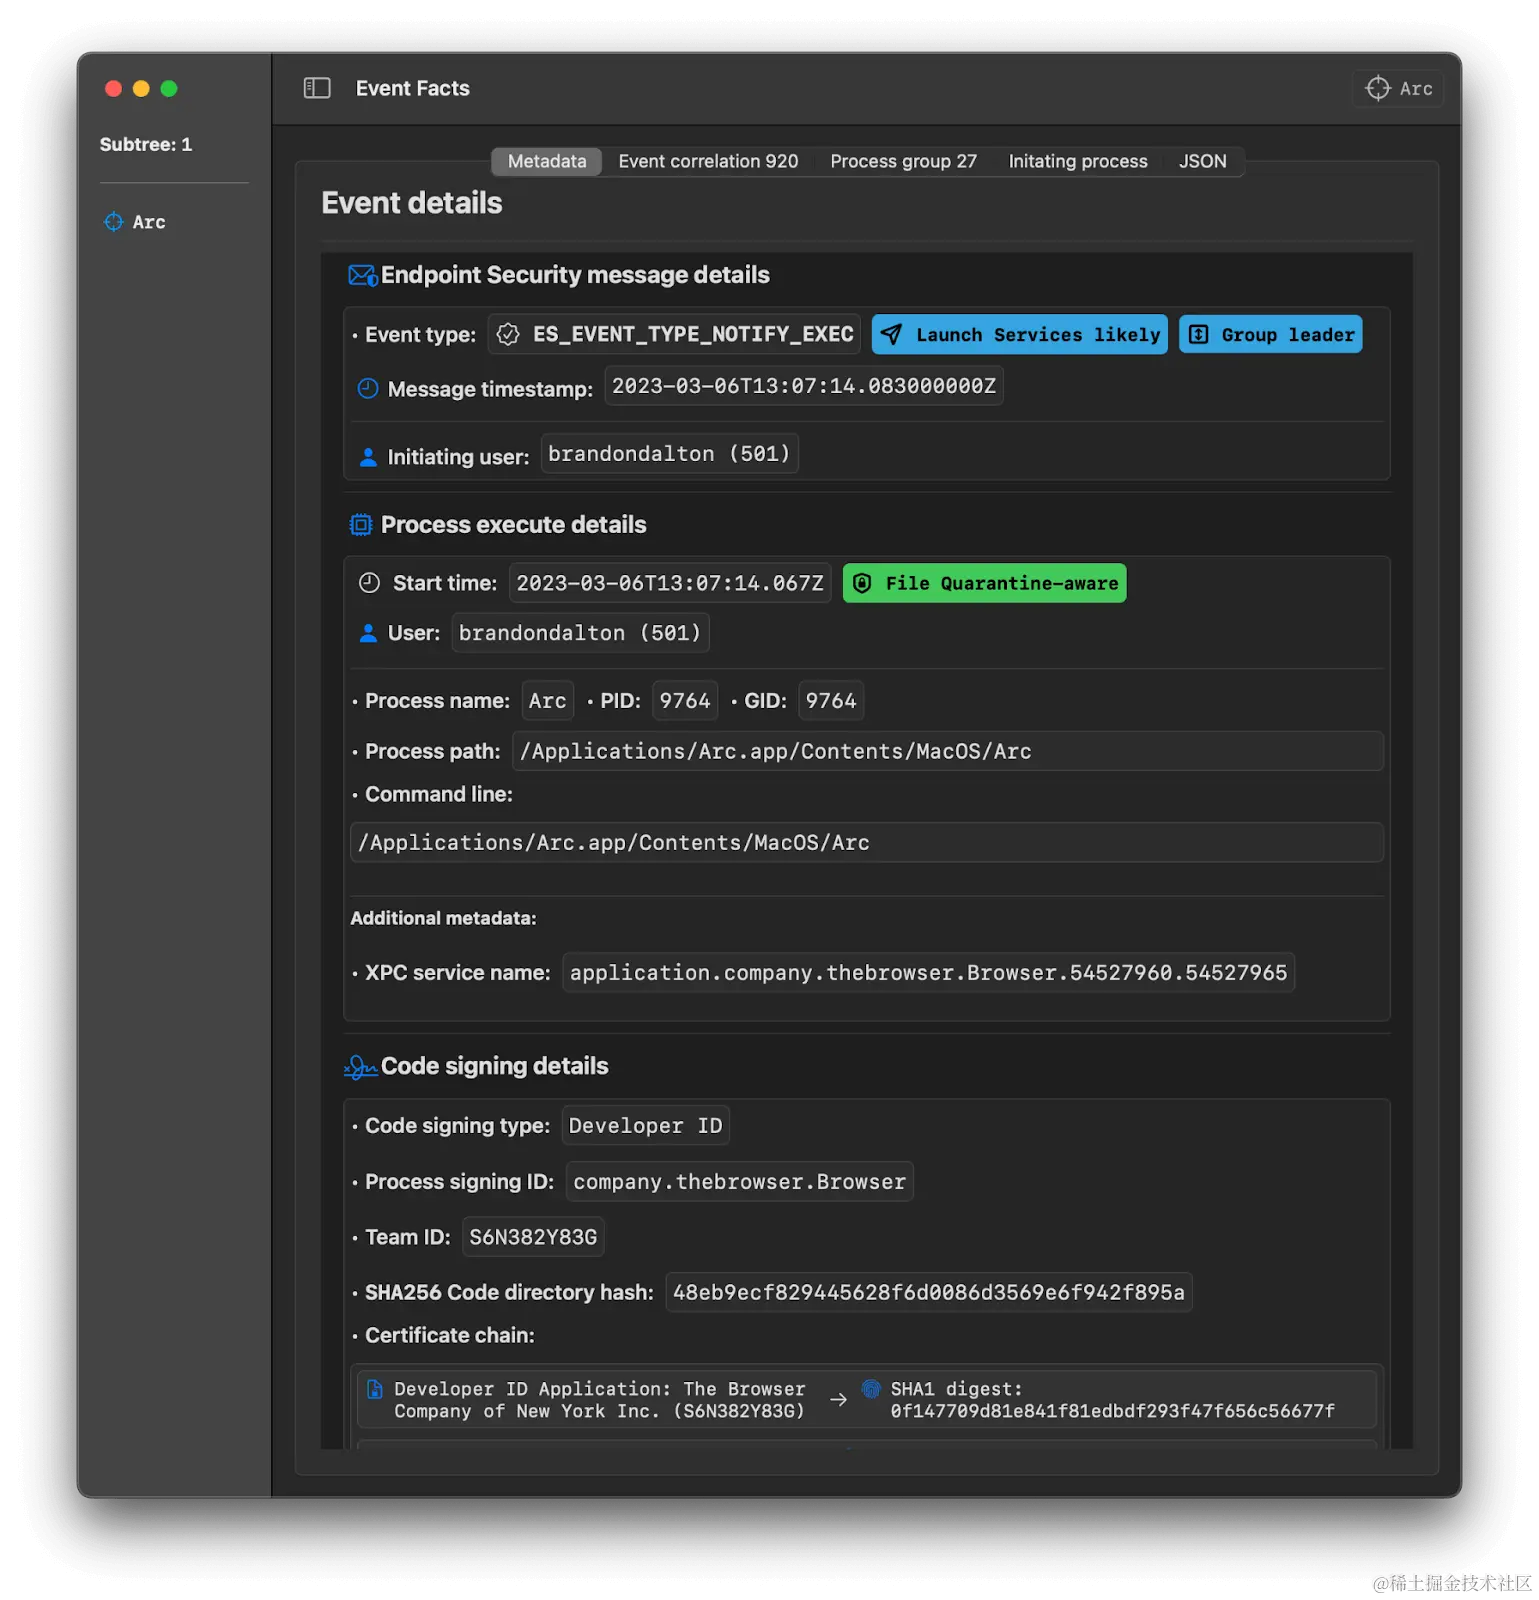Click the GID value 9764

click(x=831, y=700)
